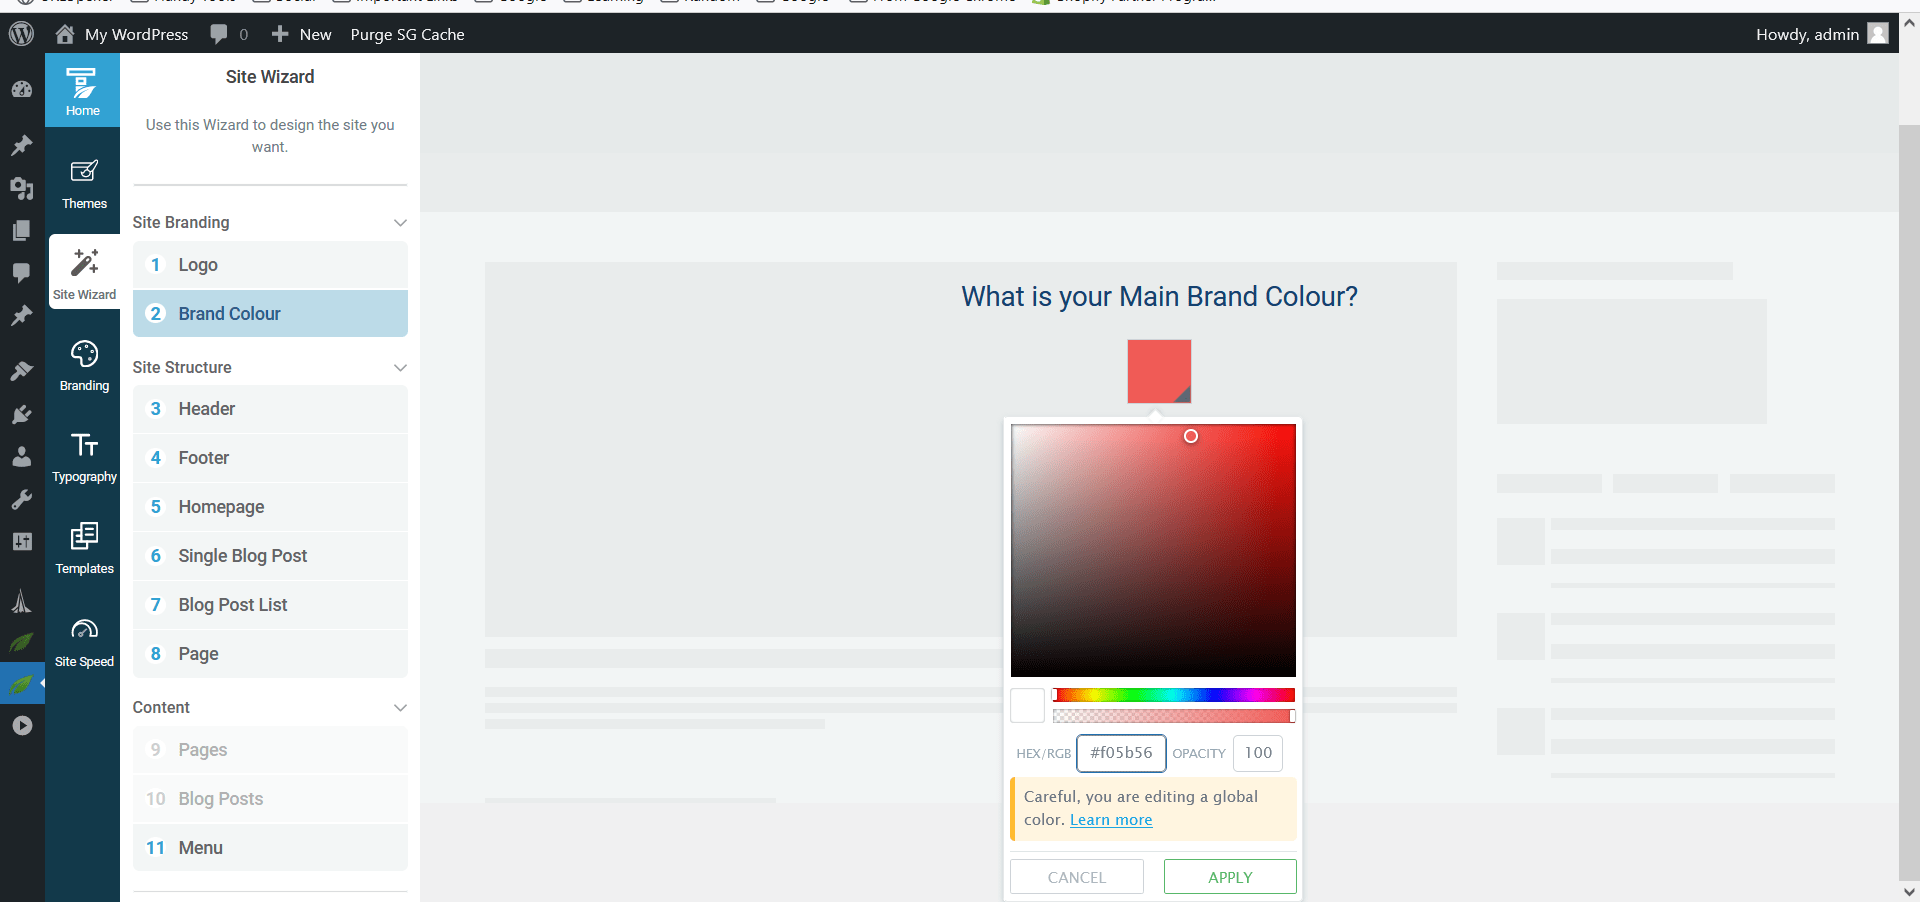Open the Home panel in Site Tools sidebar
The height and width of the screenshot is (902, 1920).
point(82,90)
